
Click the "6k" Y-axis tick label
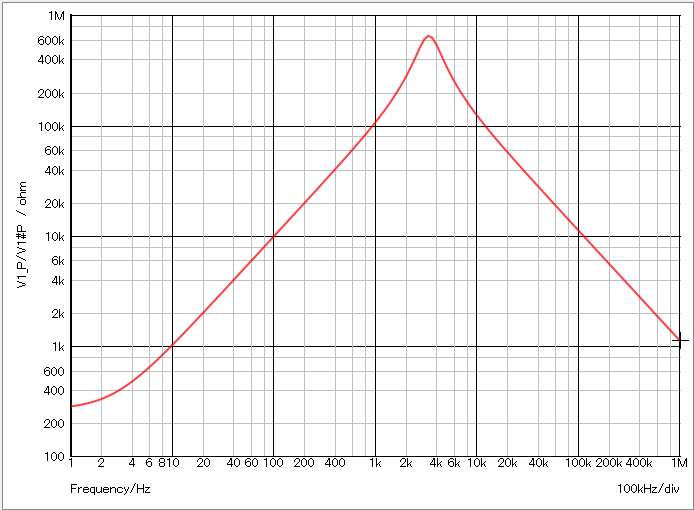click(x=58, y=261)
